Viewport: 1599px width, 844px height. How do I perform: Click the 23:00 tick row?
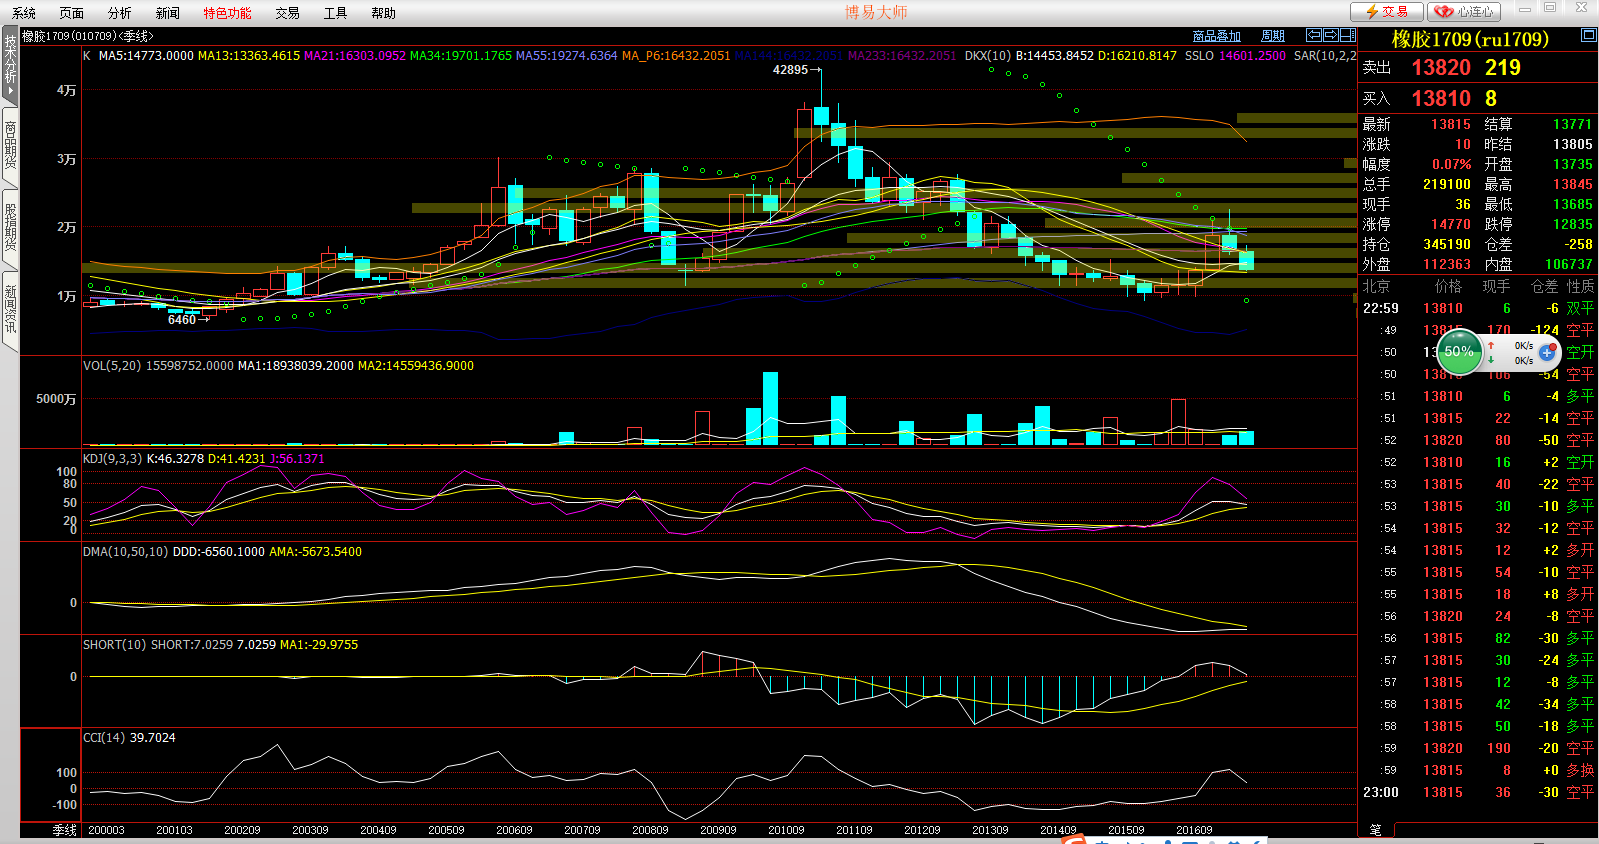[1478, 792]
